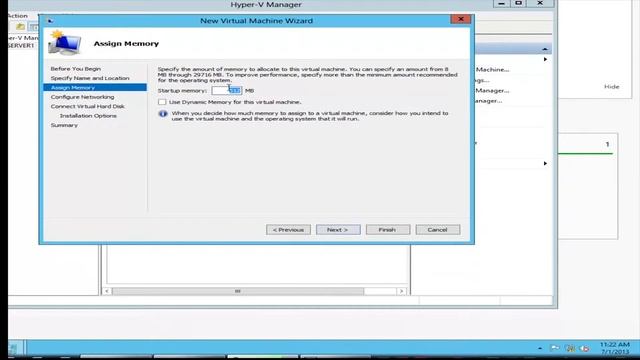
Task: Click the volume tray icon
Action: click(x=584, y=348)
